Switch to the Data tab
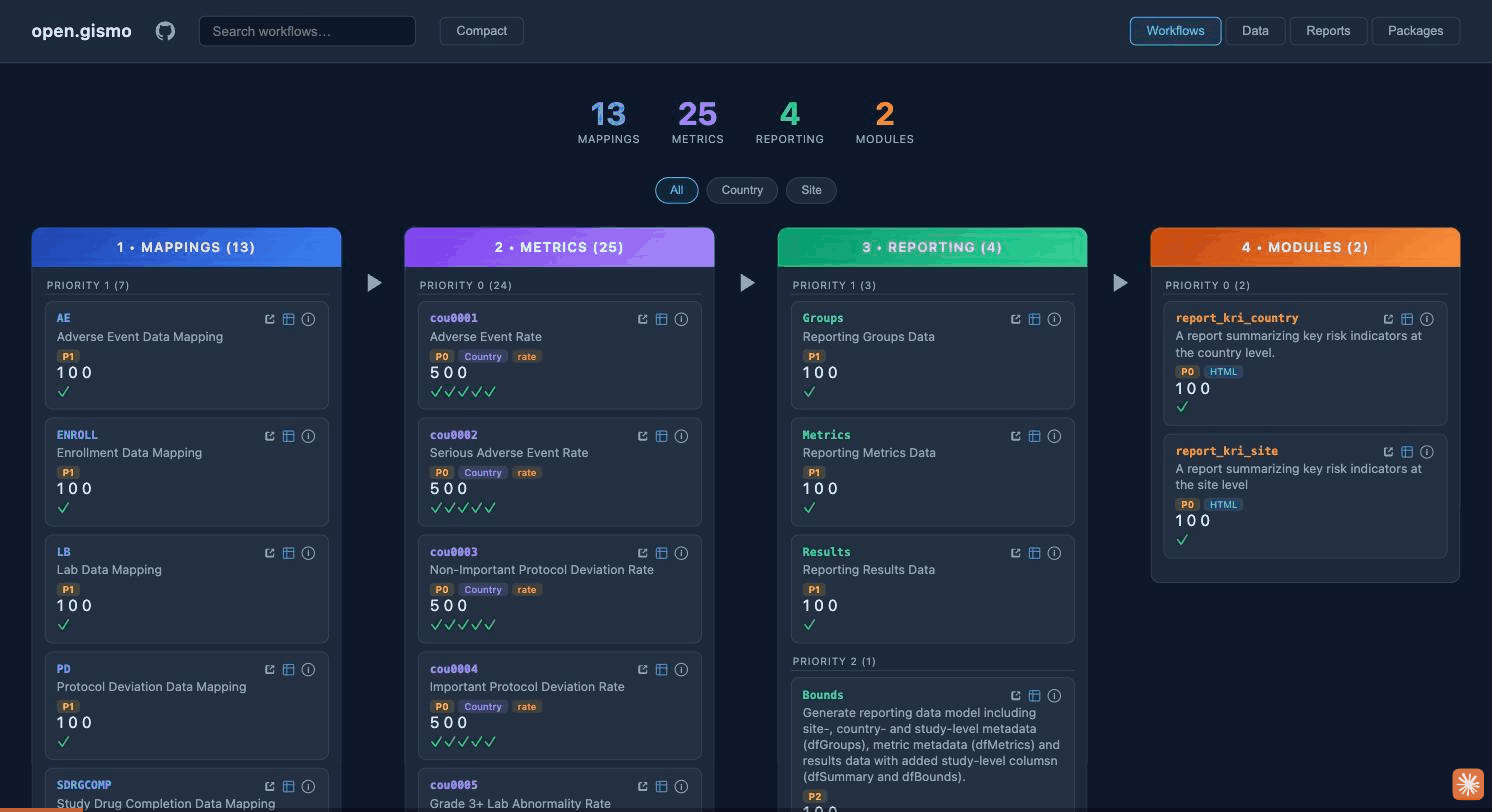1492x812 pixels. point(1255,31)
